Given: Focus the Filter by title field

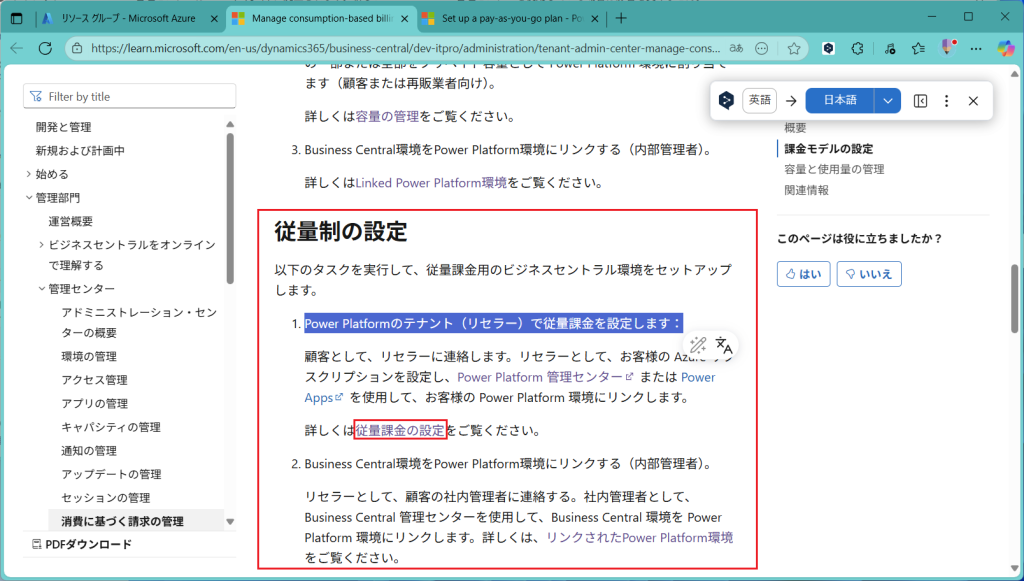Looking at the screenshot, I should tap(129, 96).
